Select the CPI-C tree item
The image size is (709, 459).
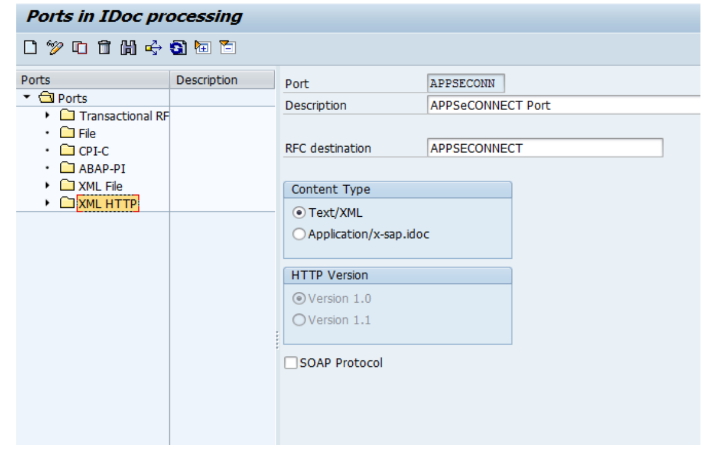point(93,151)
